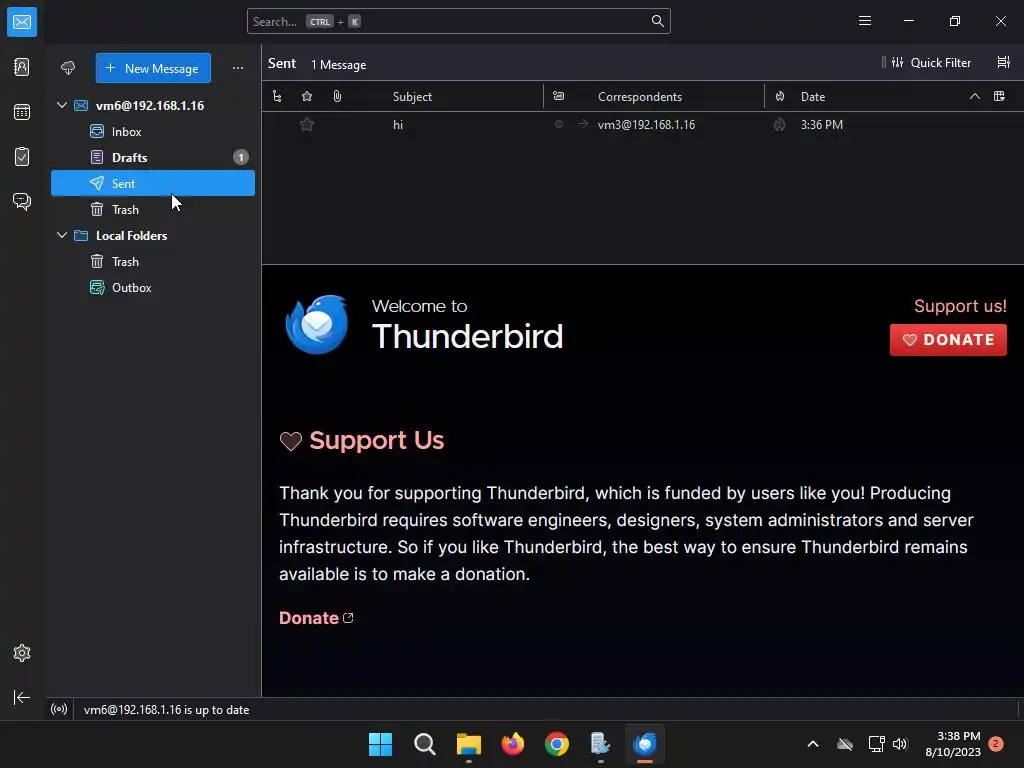
Task: Sort by attachment column header
Action: tap(337, 97)
